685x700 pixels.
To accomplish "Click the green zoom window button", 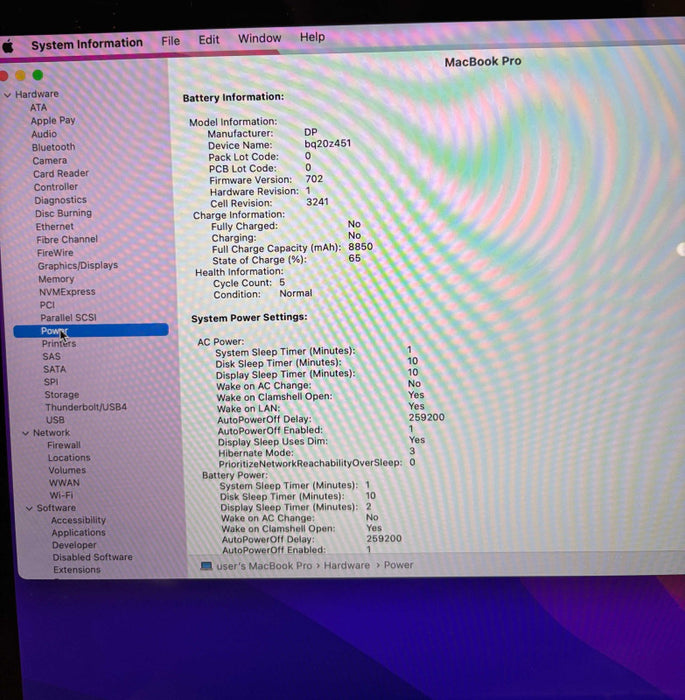I will pos(38,75).
